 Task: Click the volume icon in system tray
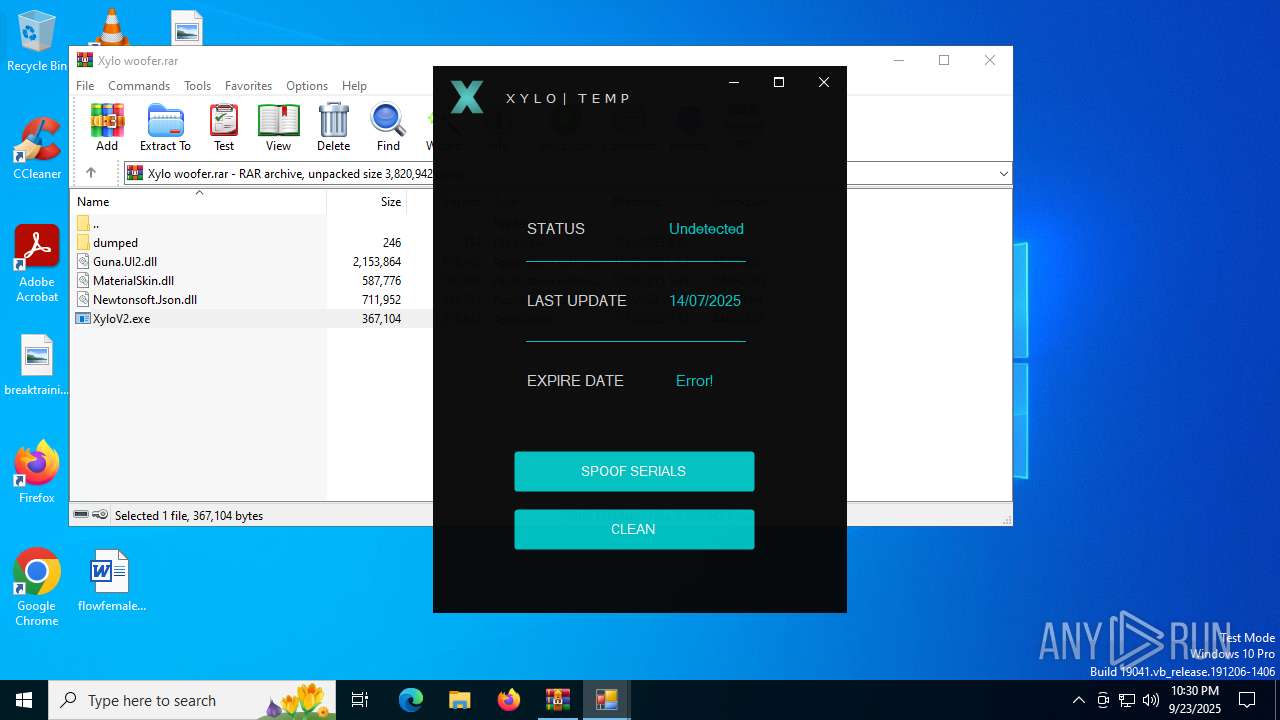pos(1151,700)
